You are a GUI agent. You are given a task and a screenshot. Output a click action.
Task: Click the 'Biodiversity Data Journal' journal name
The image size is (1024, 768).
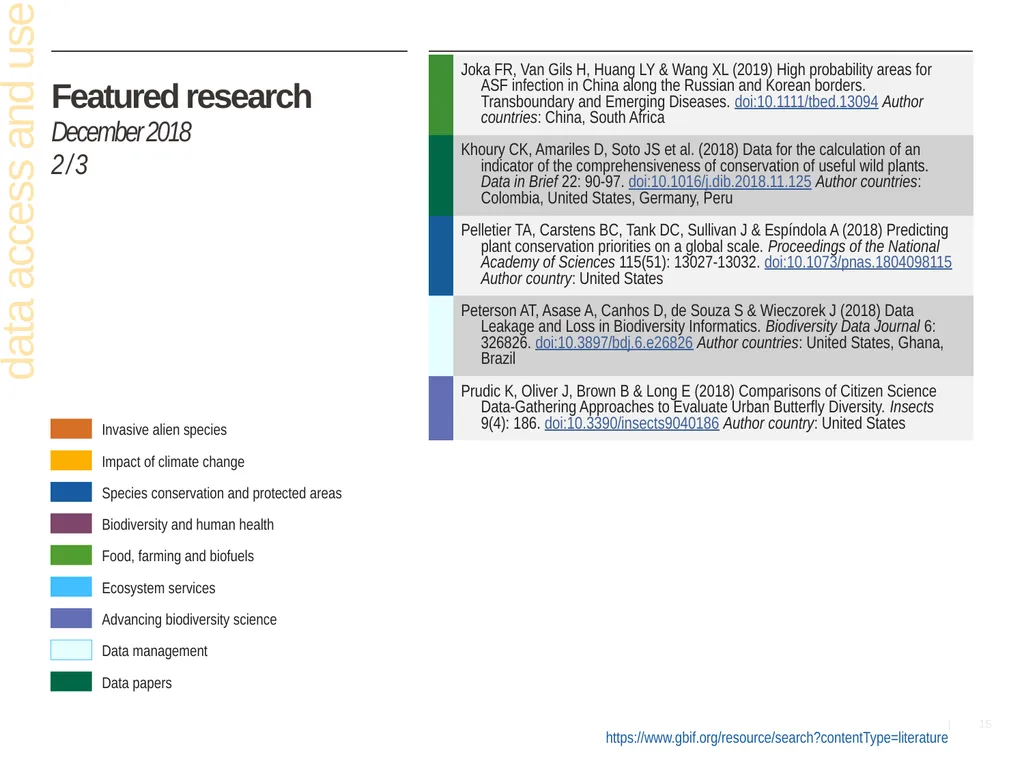(842, 327)
